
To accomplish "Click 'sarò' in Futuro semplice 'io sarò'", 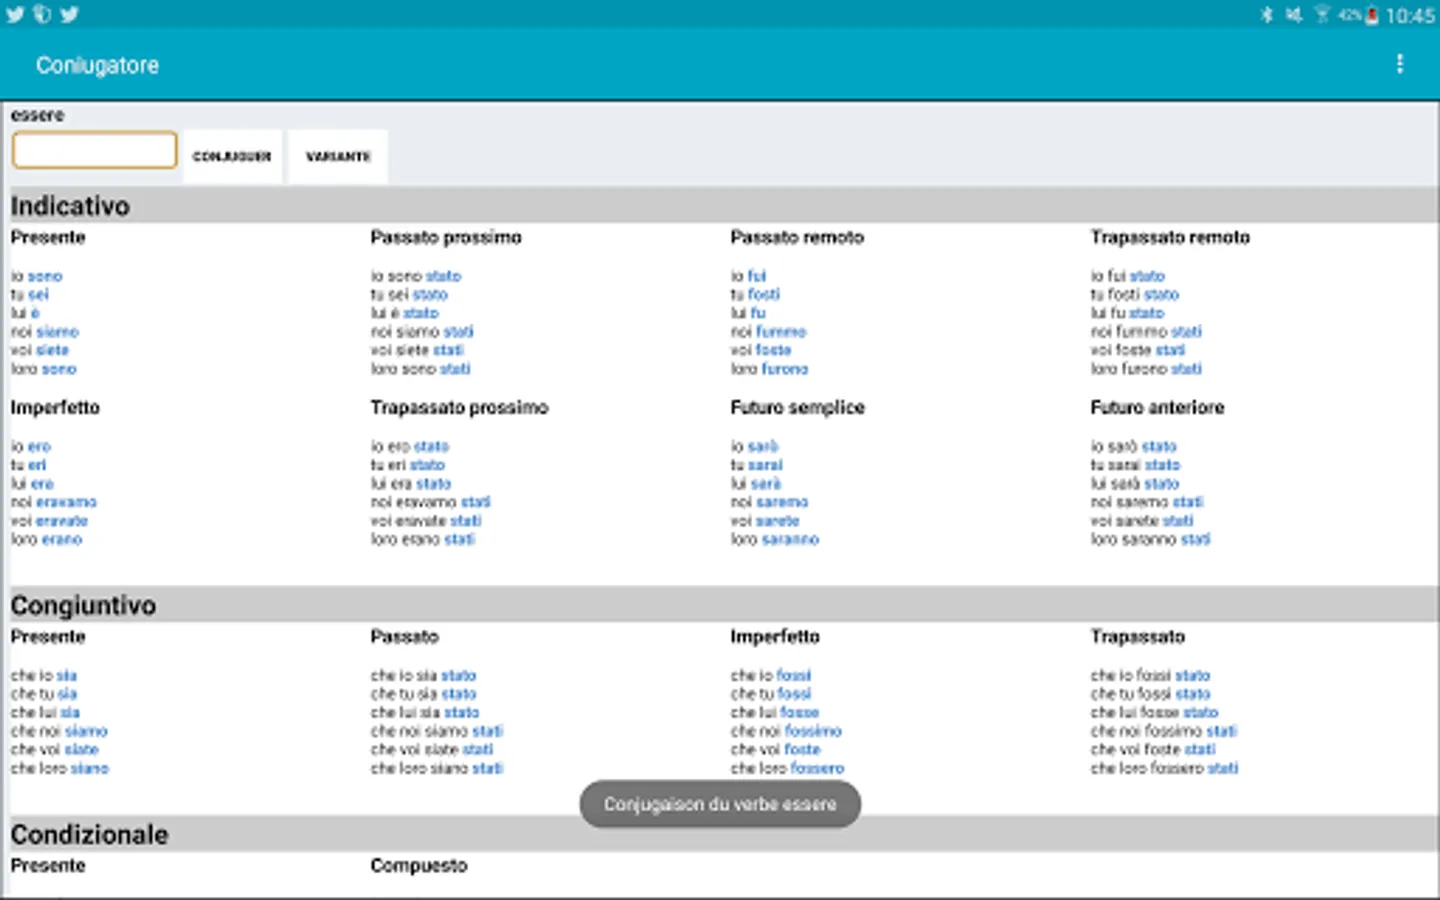I will point(763,447).
